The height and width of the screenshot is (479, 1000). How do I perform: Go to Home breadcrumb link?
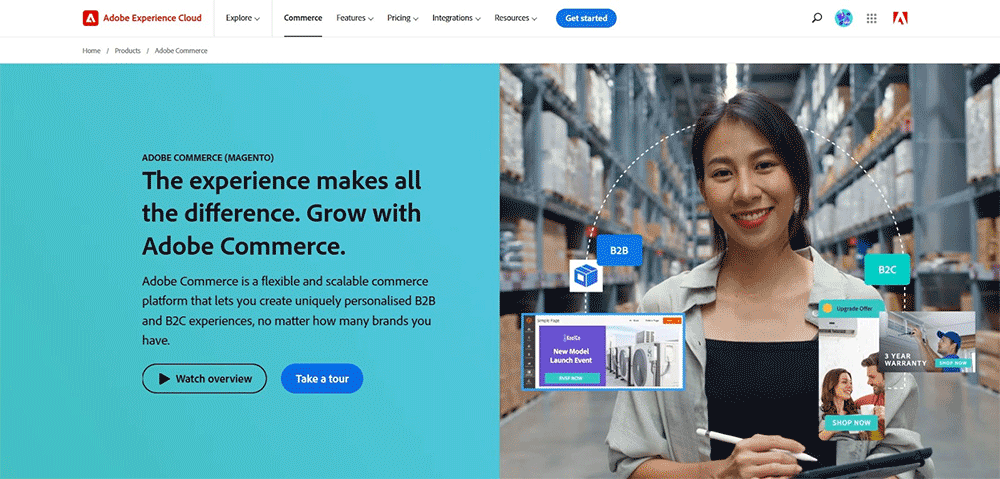(x=91, y=50)
